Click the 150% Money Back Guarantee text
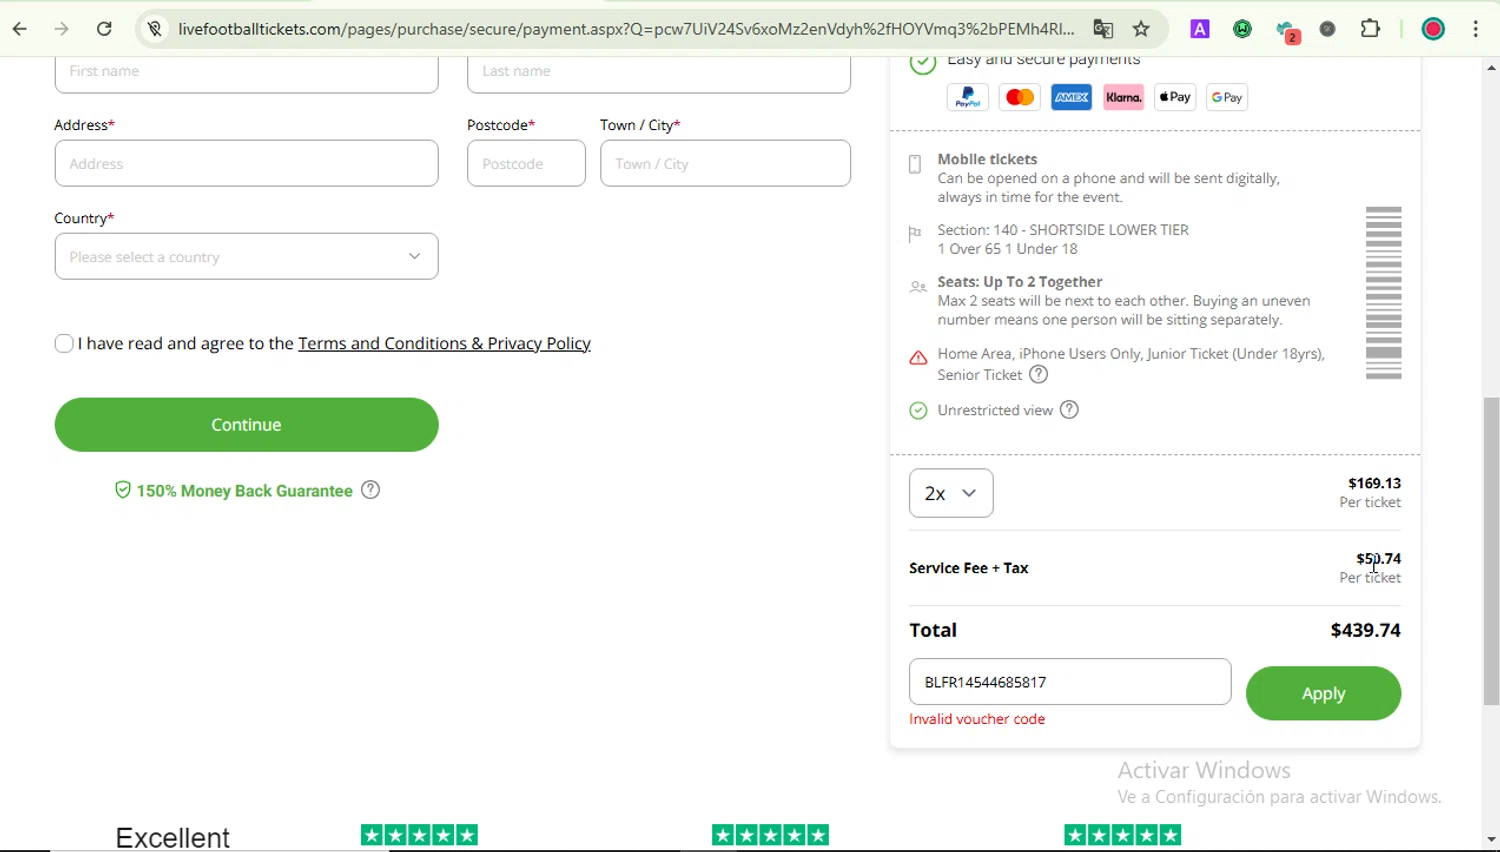The height and width of the screenshot is (852, 1500). (244, 491)
